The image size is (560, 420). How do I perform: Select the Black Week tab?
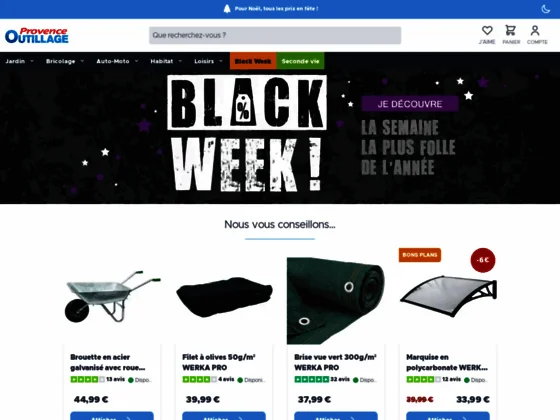(x=253, y=61)
